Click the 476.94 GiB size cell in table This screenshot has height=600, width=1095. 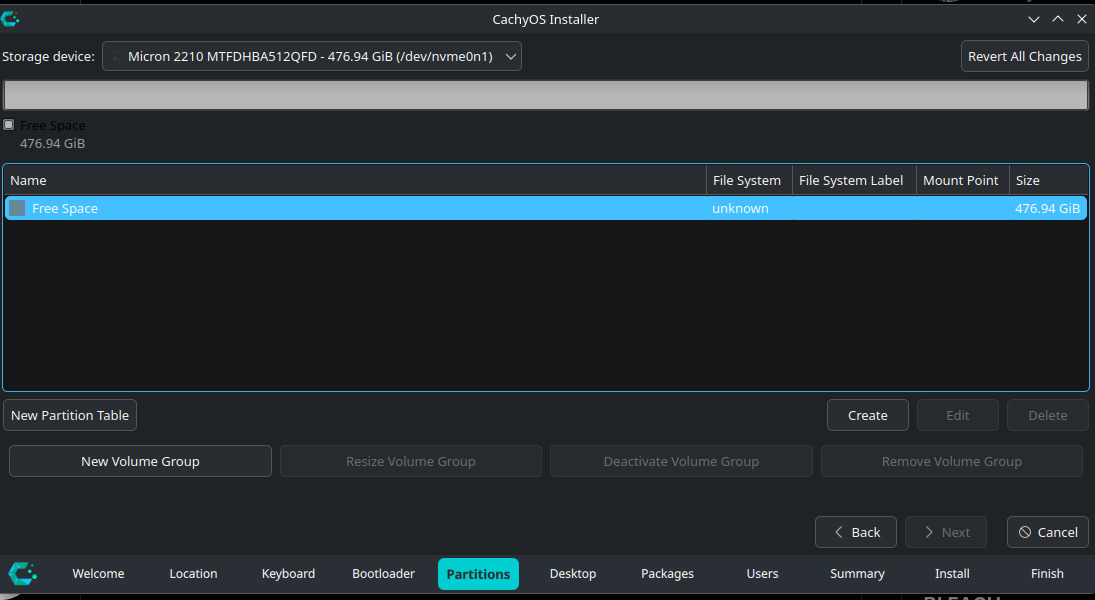click(1047, 208)
